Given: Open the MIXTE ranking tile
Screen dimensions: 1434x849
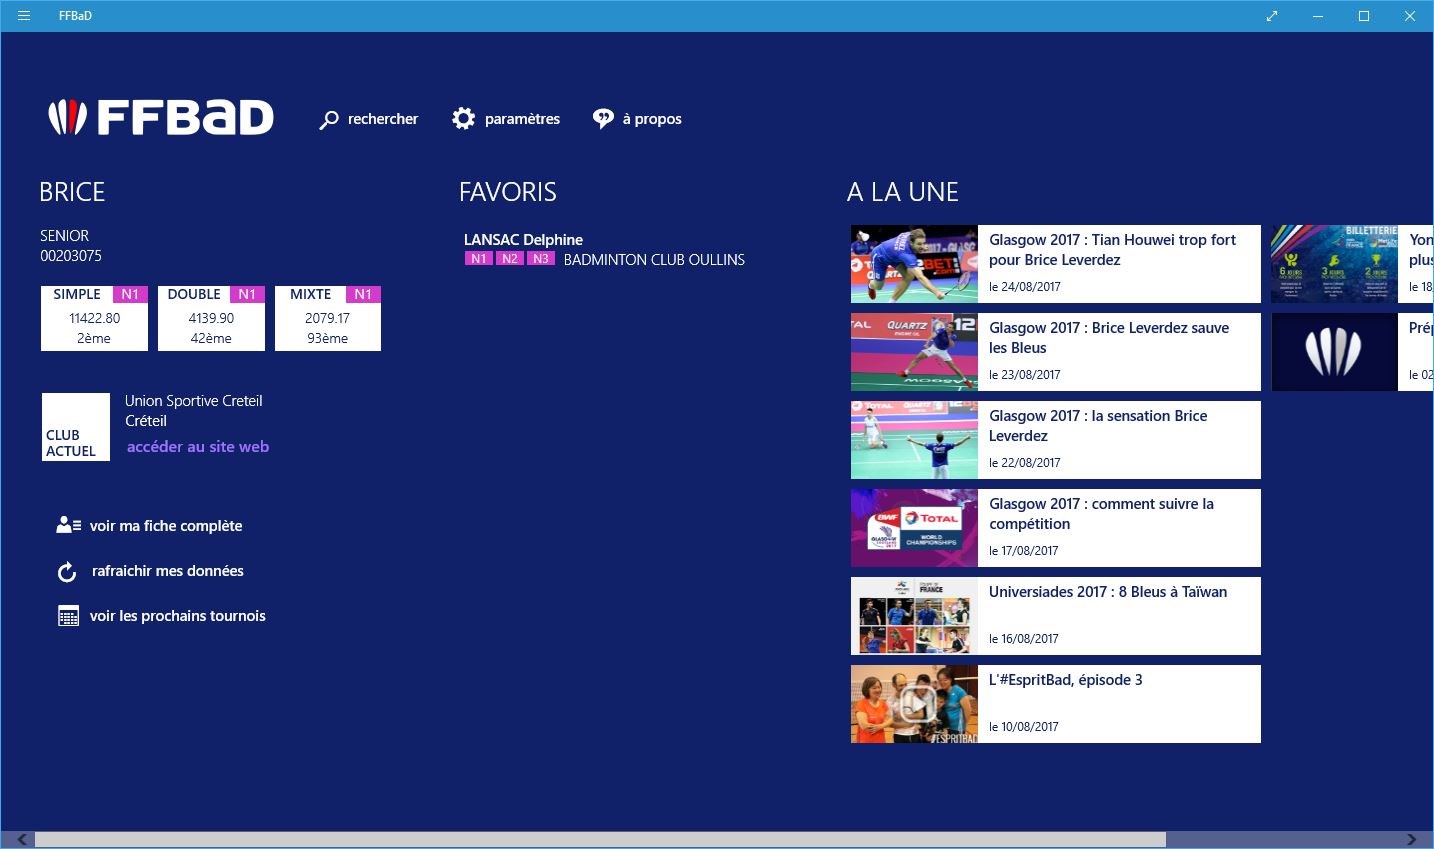Looking at the screenshot, I should 327,318.
